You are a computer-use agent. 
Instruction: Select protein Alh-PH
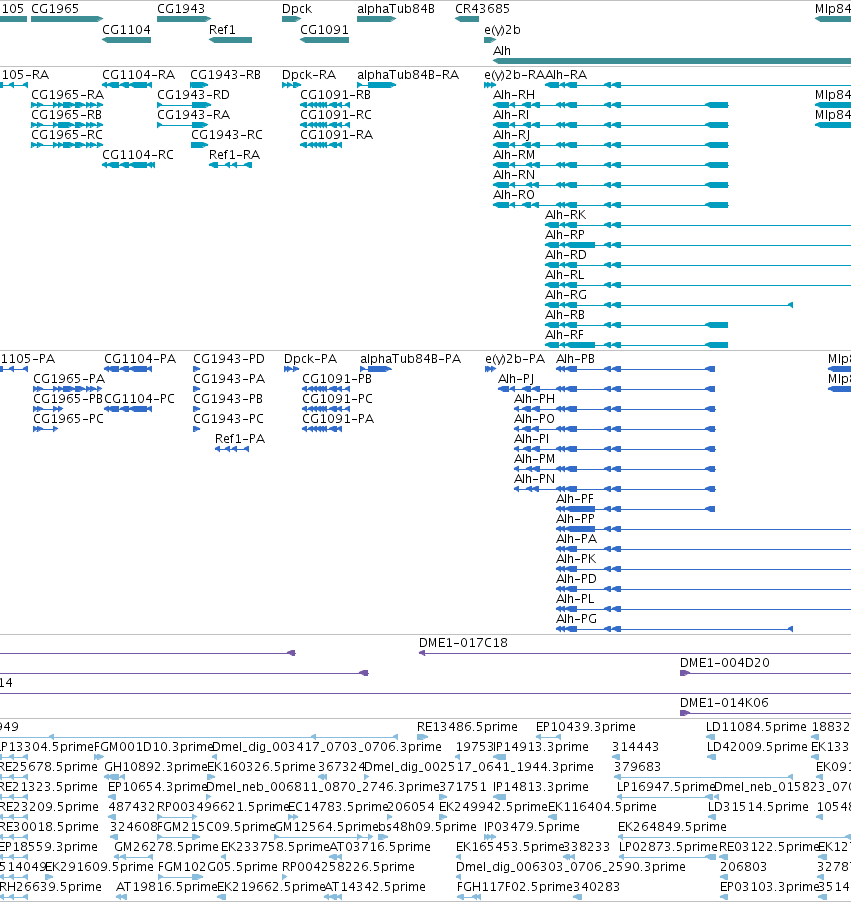(615, 410)
